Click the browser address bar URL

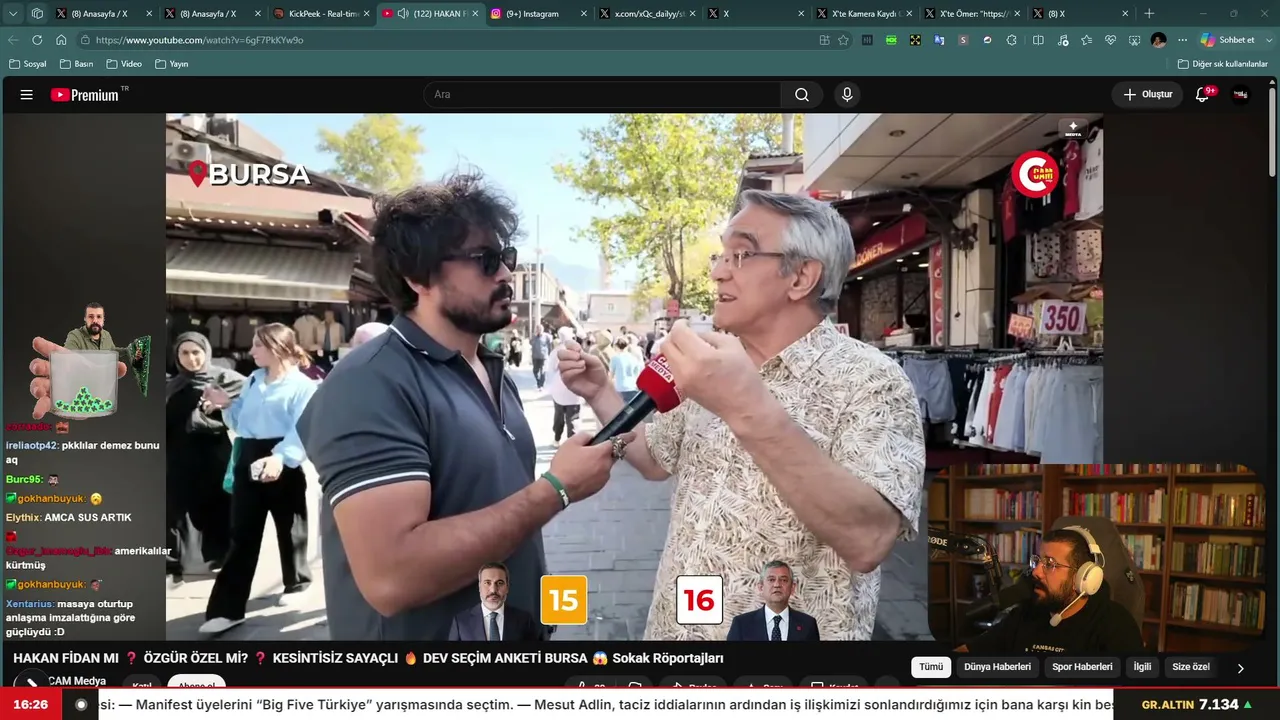[x=200, y=40]
